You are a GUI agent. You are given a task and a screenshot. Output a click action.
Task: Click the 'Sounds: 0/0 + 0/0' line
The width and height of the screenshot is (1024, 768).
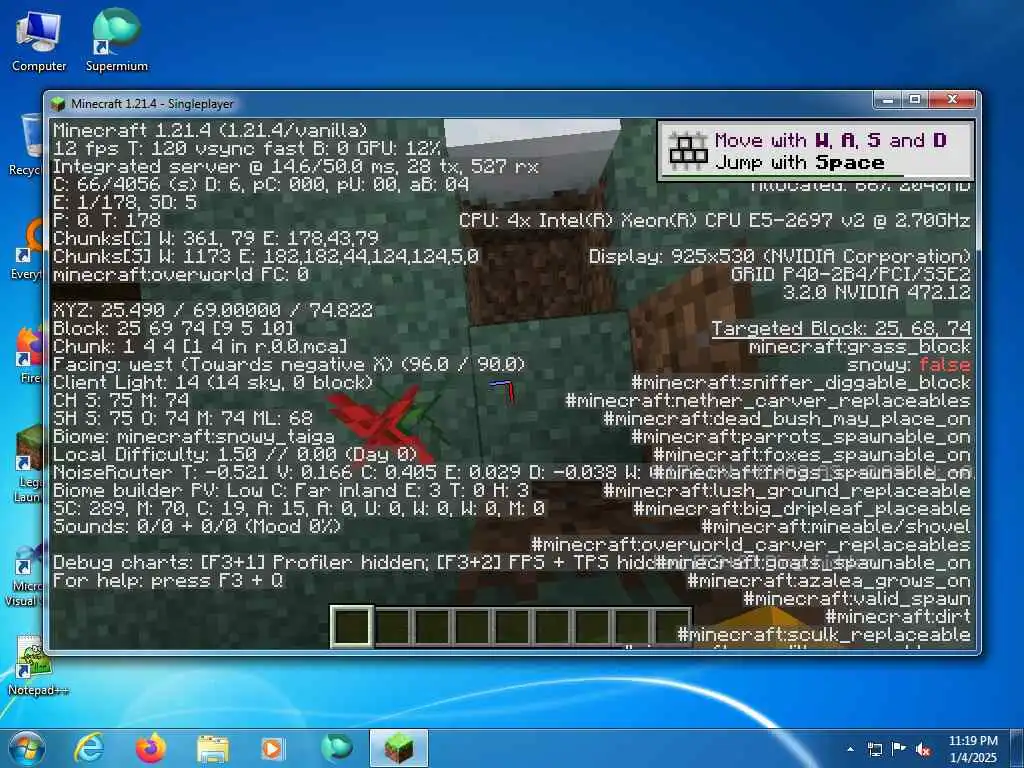tap(197, 526)
